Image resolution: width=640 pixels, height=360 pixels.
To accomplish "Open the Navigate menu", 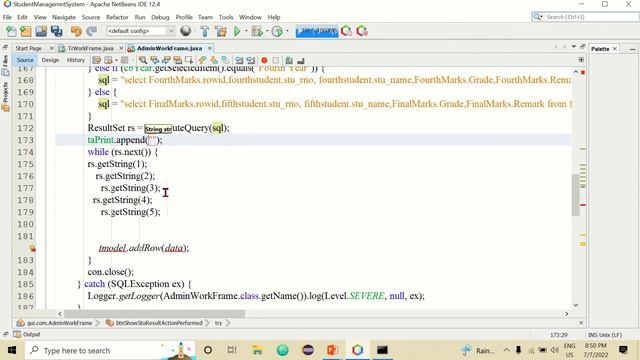I will 64,17.
